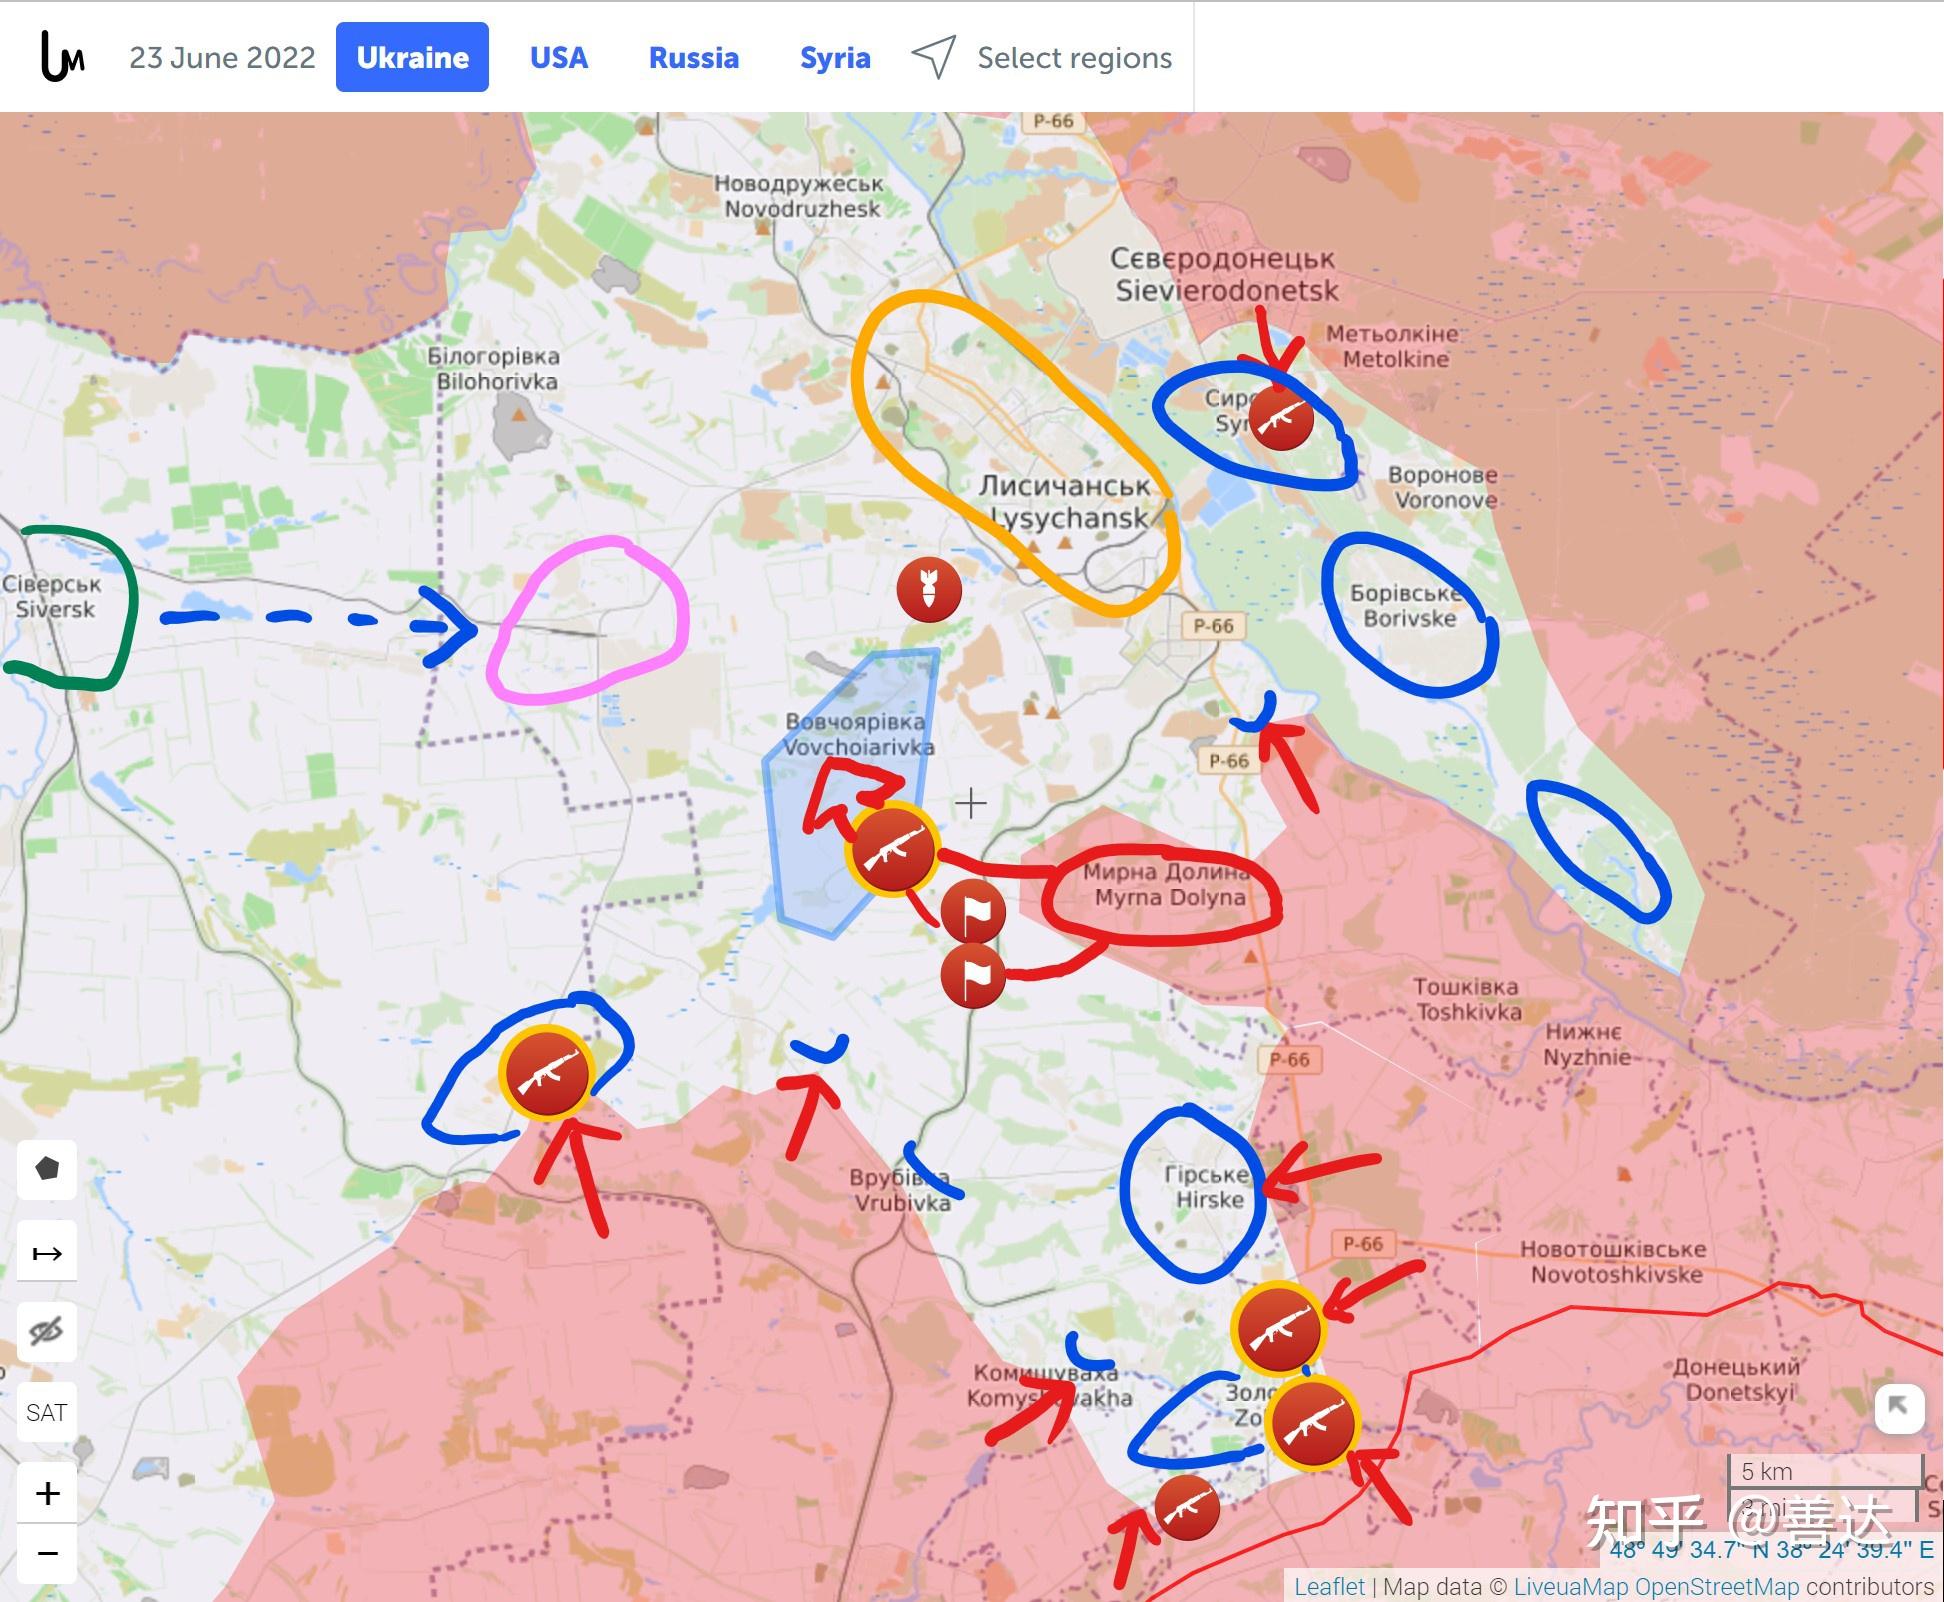Click the map coordinates readout

coord(1772,1550)
